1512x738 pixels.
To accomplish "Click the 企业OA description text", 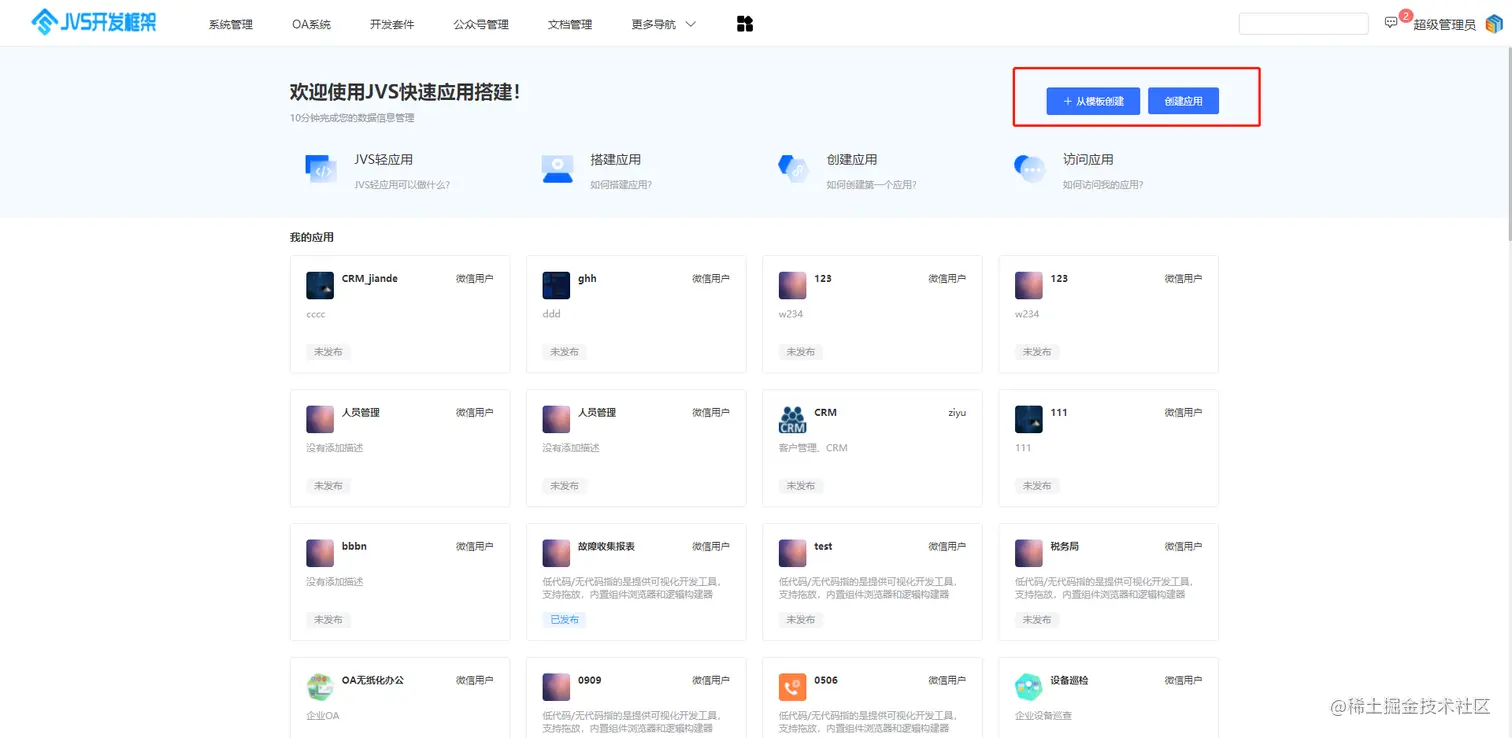I will (323, 716).
